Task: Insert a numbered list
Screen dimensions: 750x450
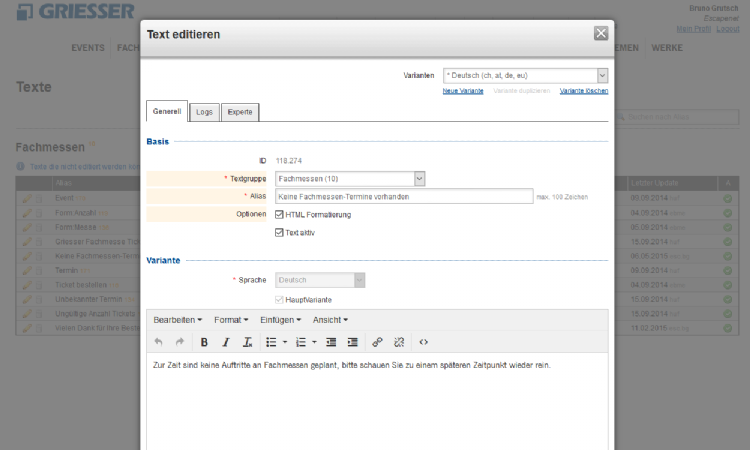Action: pos(300,342)
